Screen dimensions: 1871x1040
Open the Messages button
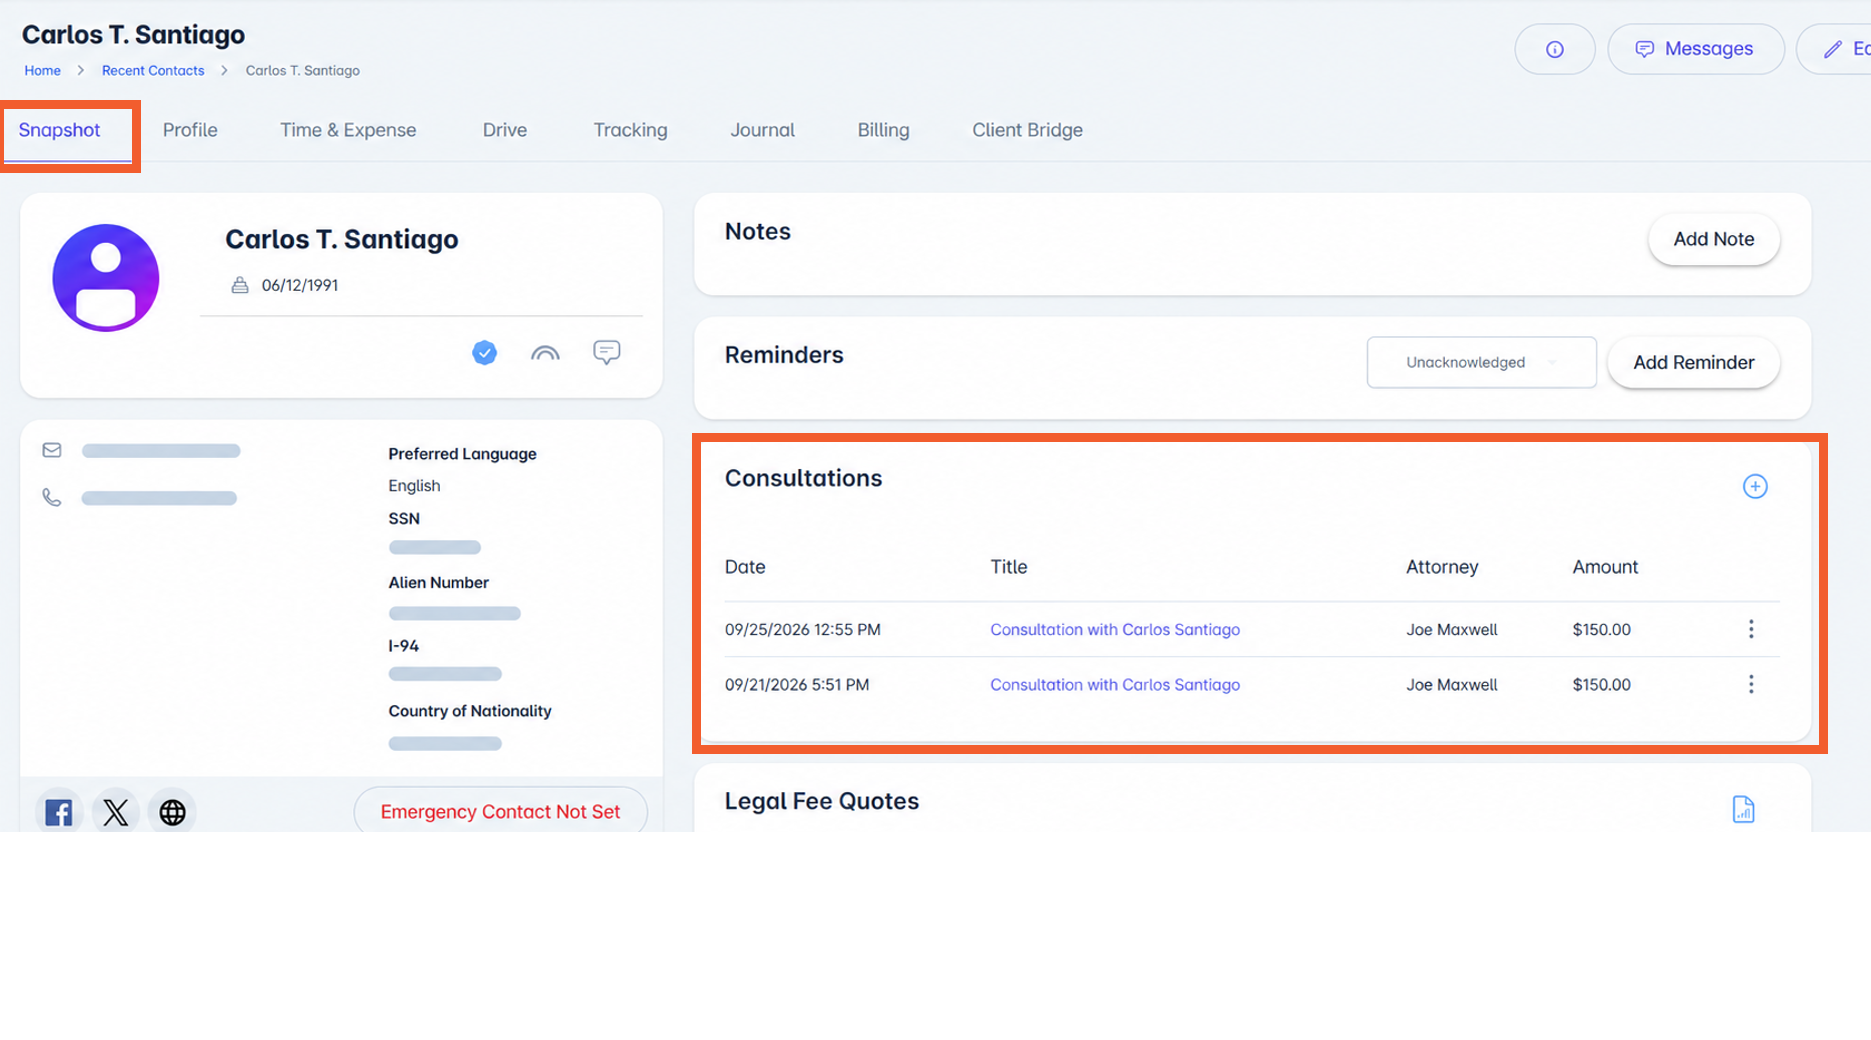click(x=1695, y=49)
